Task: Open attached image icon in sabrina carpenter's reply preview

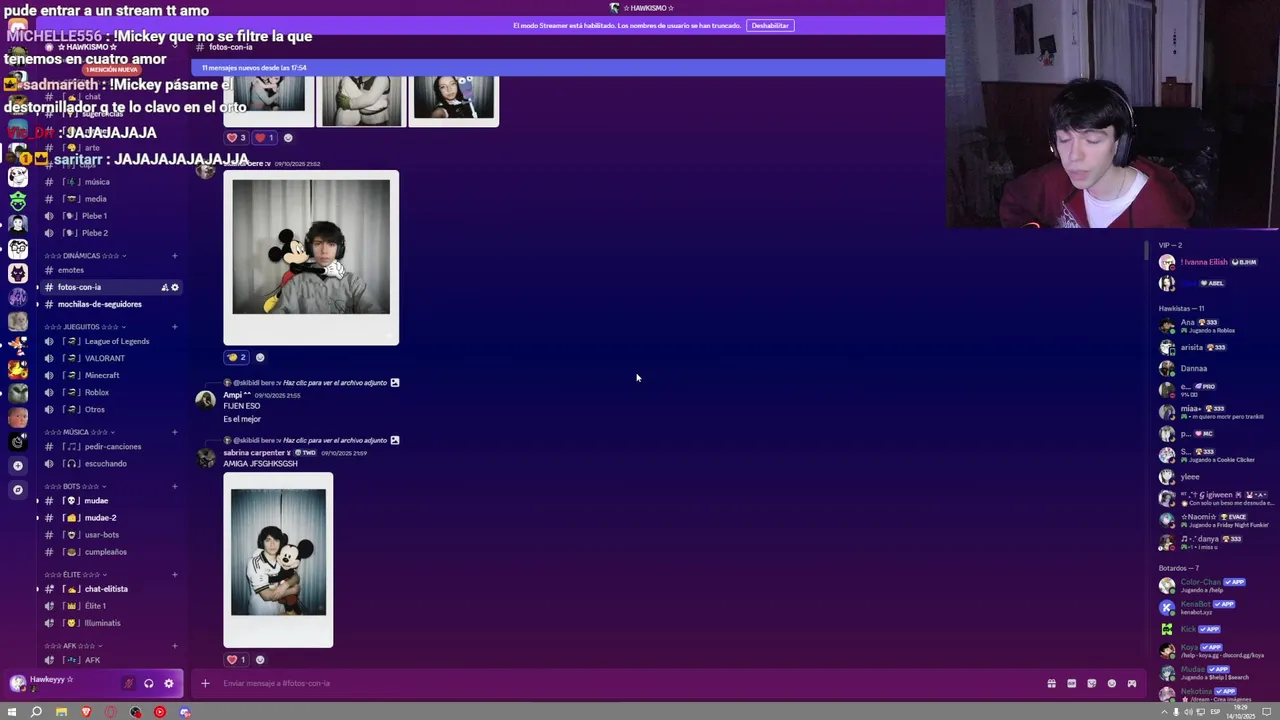Action: click(x=395, y=440)
